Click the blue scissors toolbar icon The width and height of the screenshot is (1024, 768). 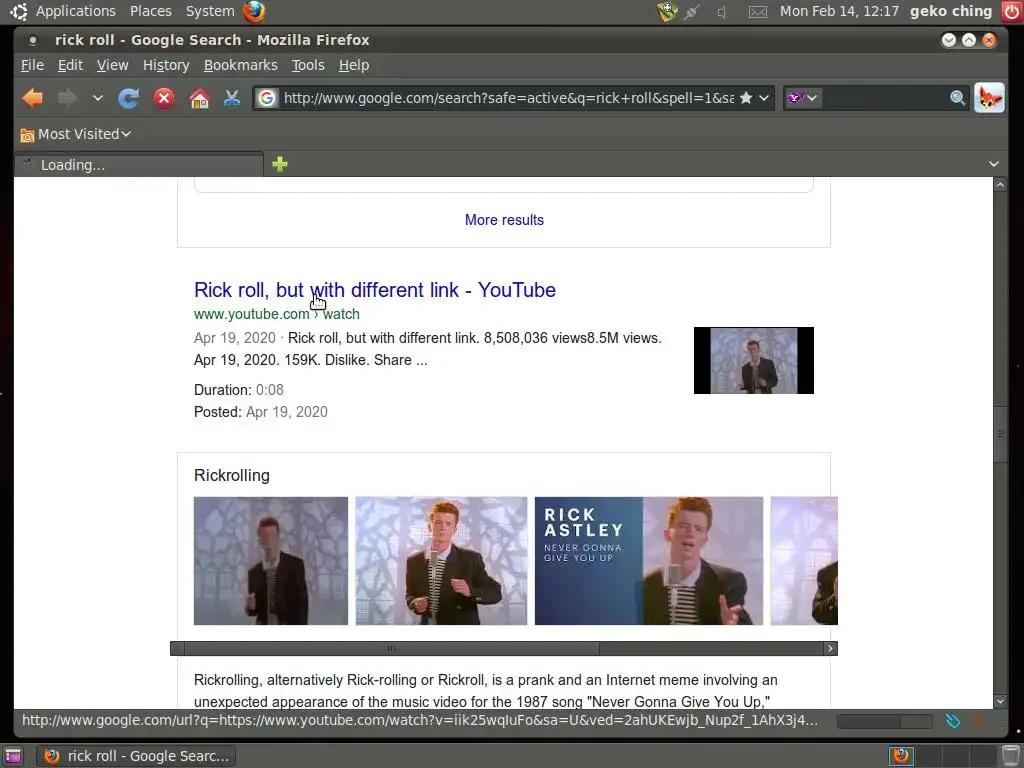tap(232, 99)
